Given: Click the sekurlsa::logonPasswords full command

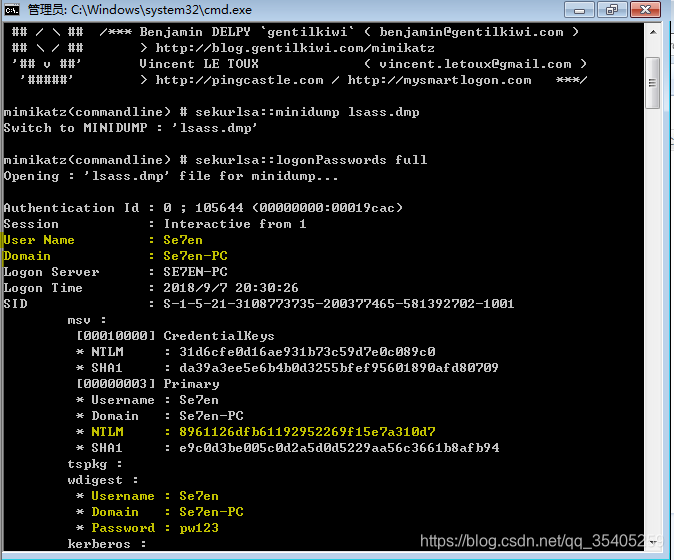Looking at the screenshot, I should pyautogui.click(x=311, y=160).
